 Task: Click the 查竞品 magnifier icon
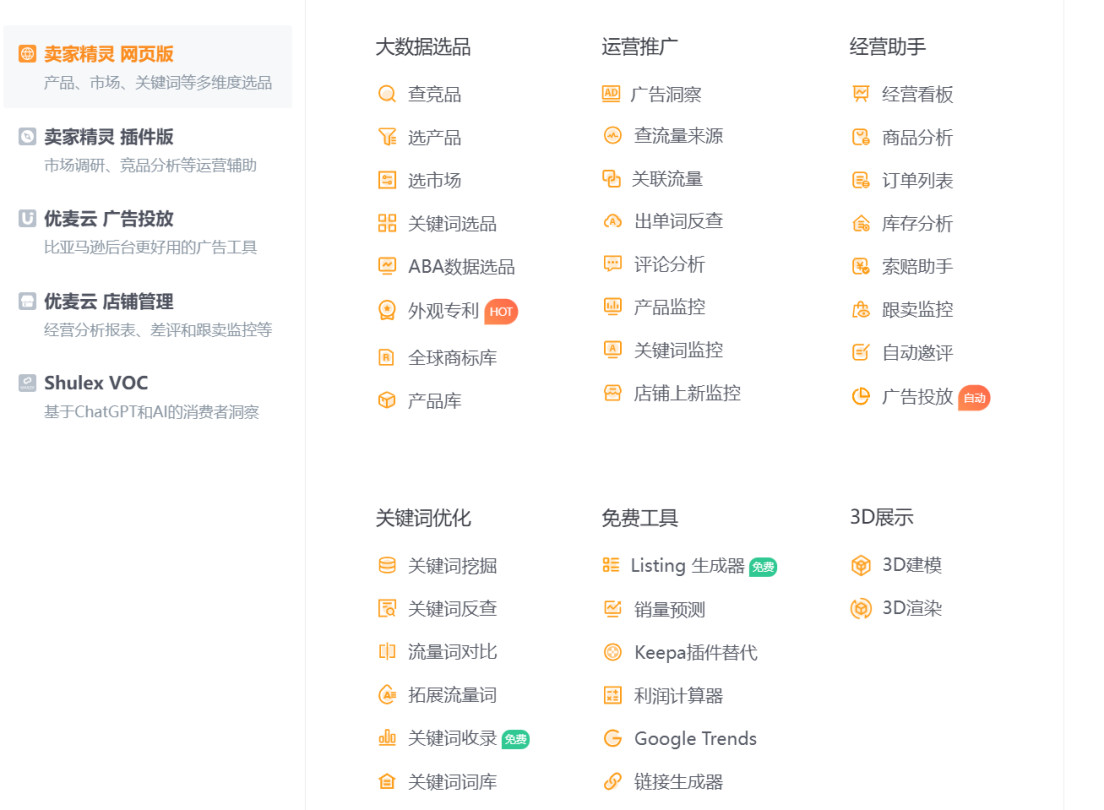[x=387, y=94]
